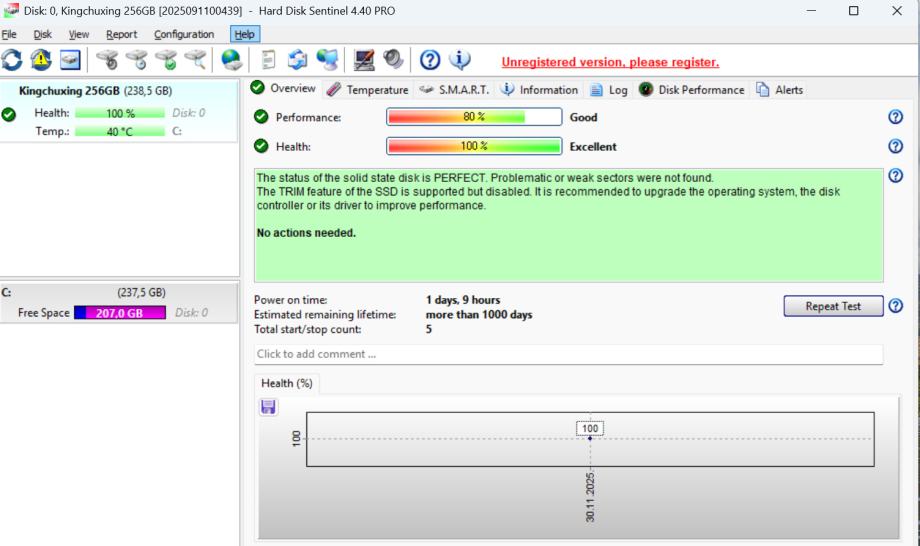Close the Hard Disk Sentinel window

897,11
